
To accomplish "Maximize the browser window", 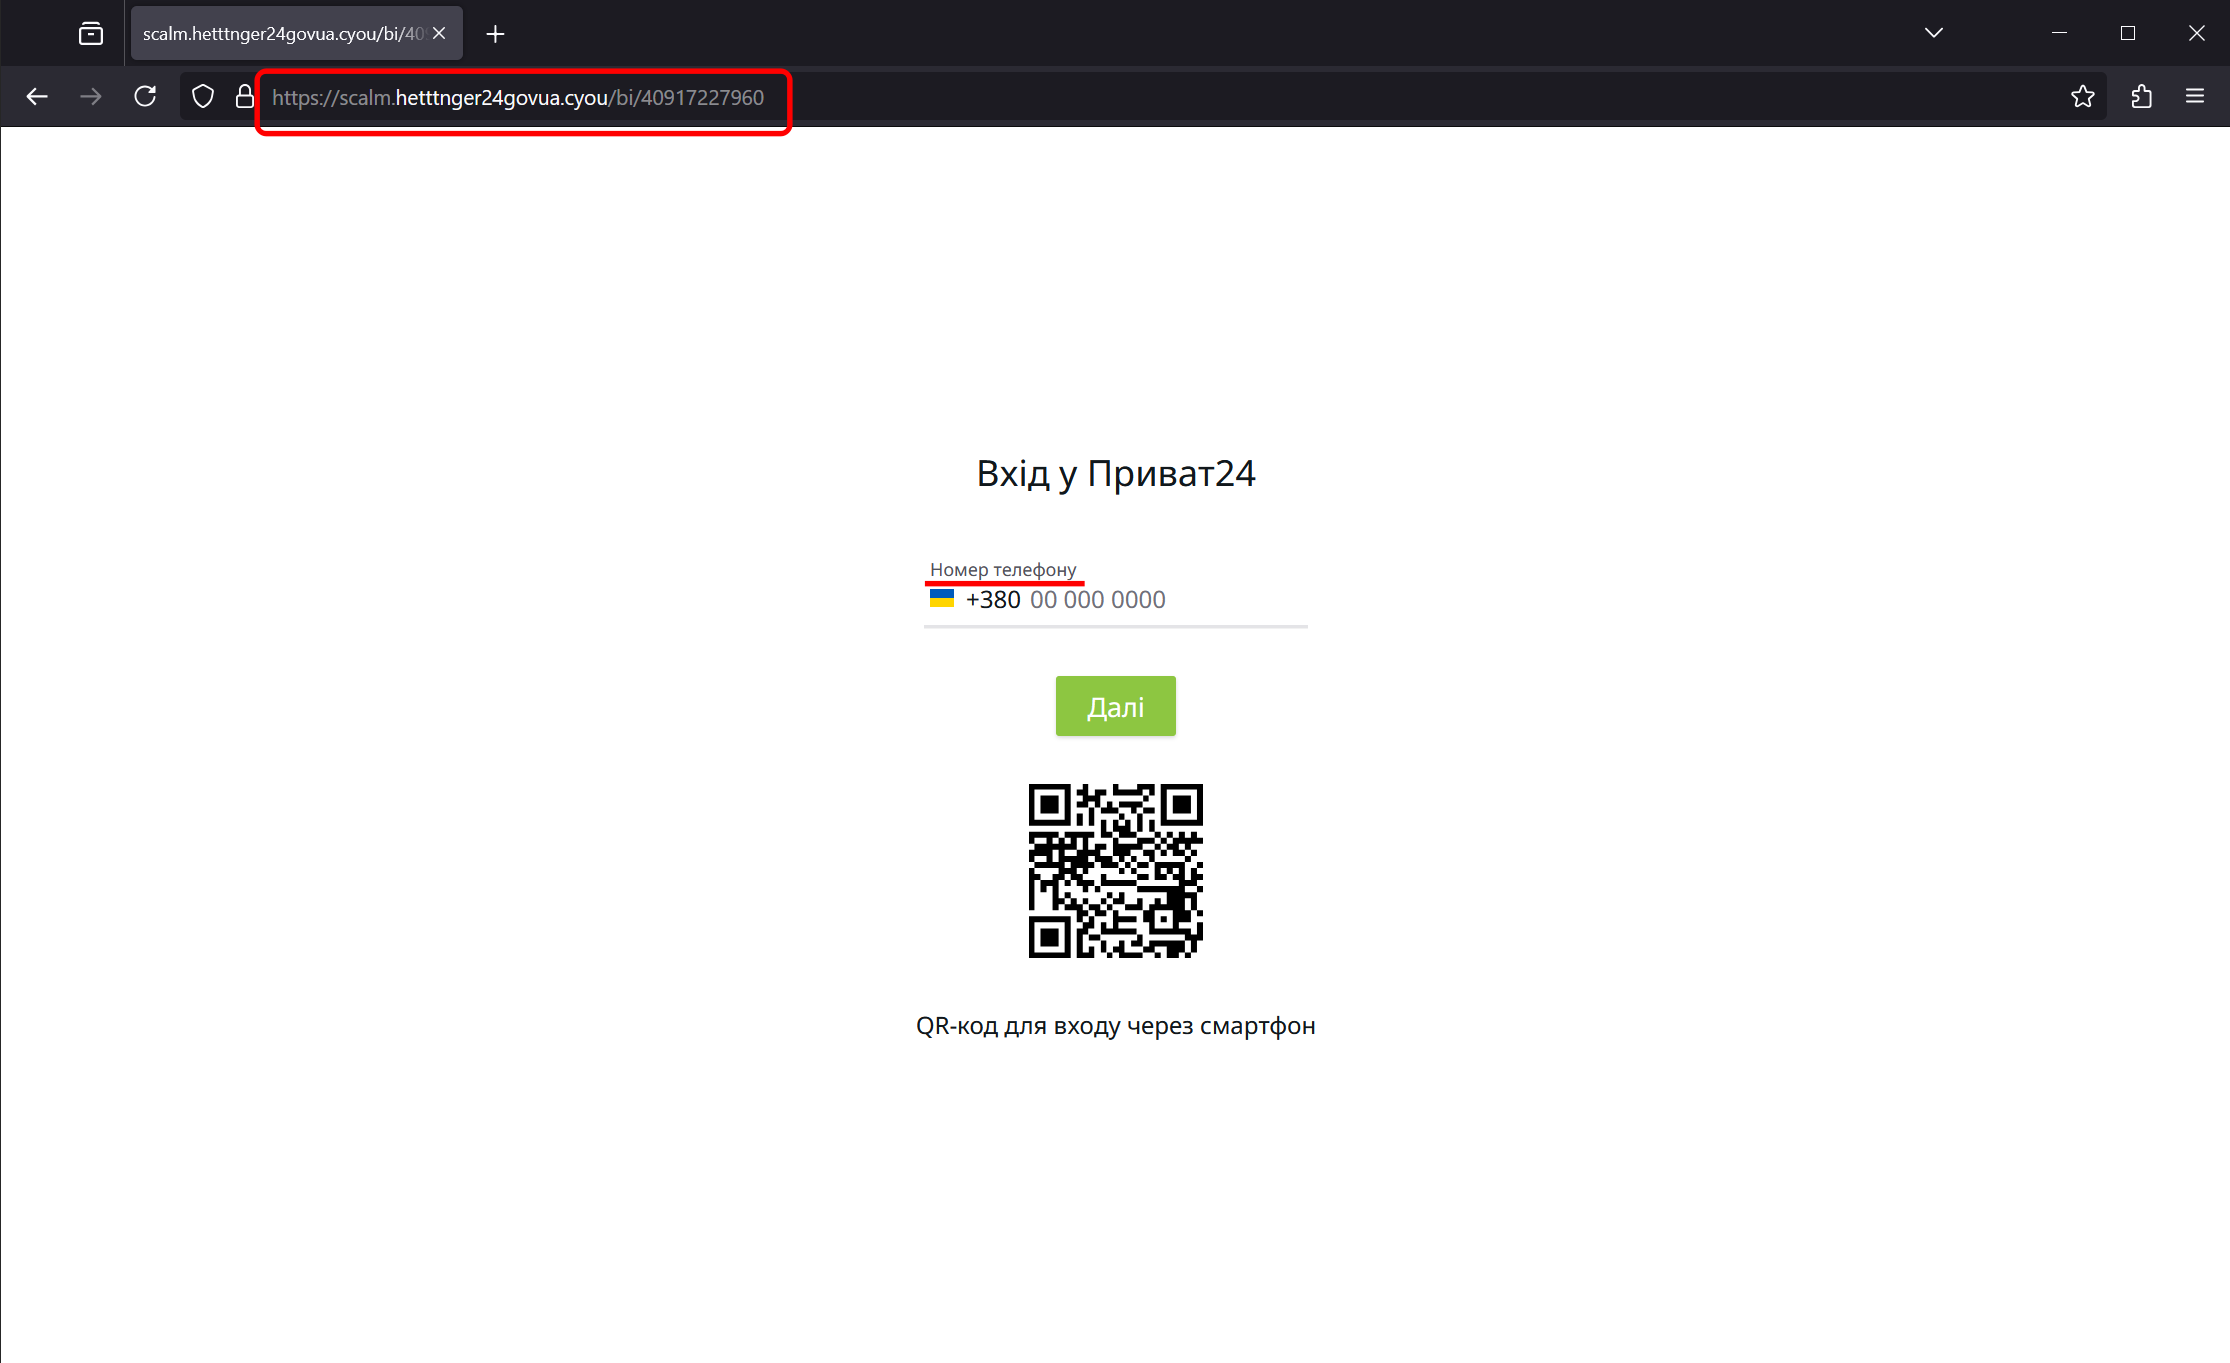I will point(2128,33).
